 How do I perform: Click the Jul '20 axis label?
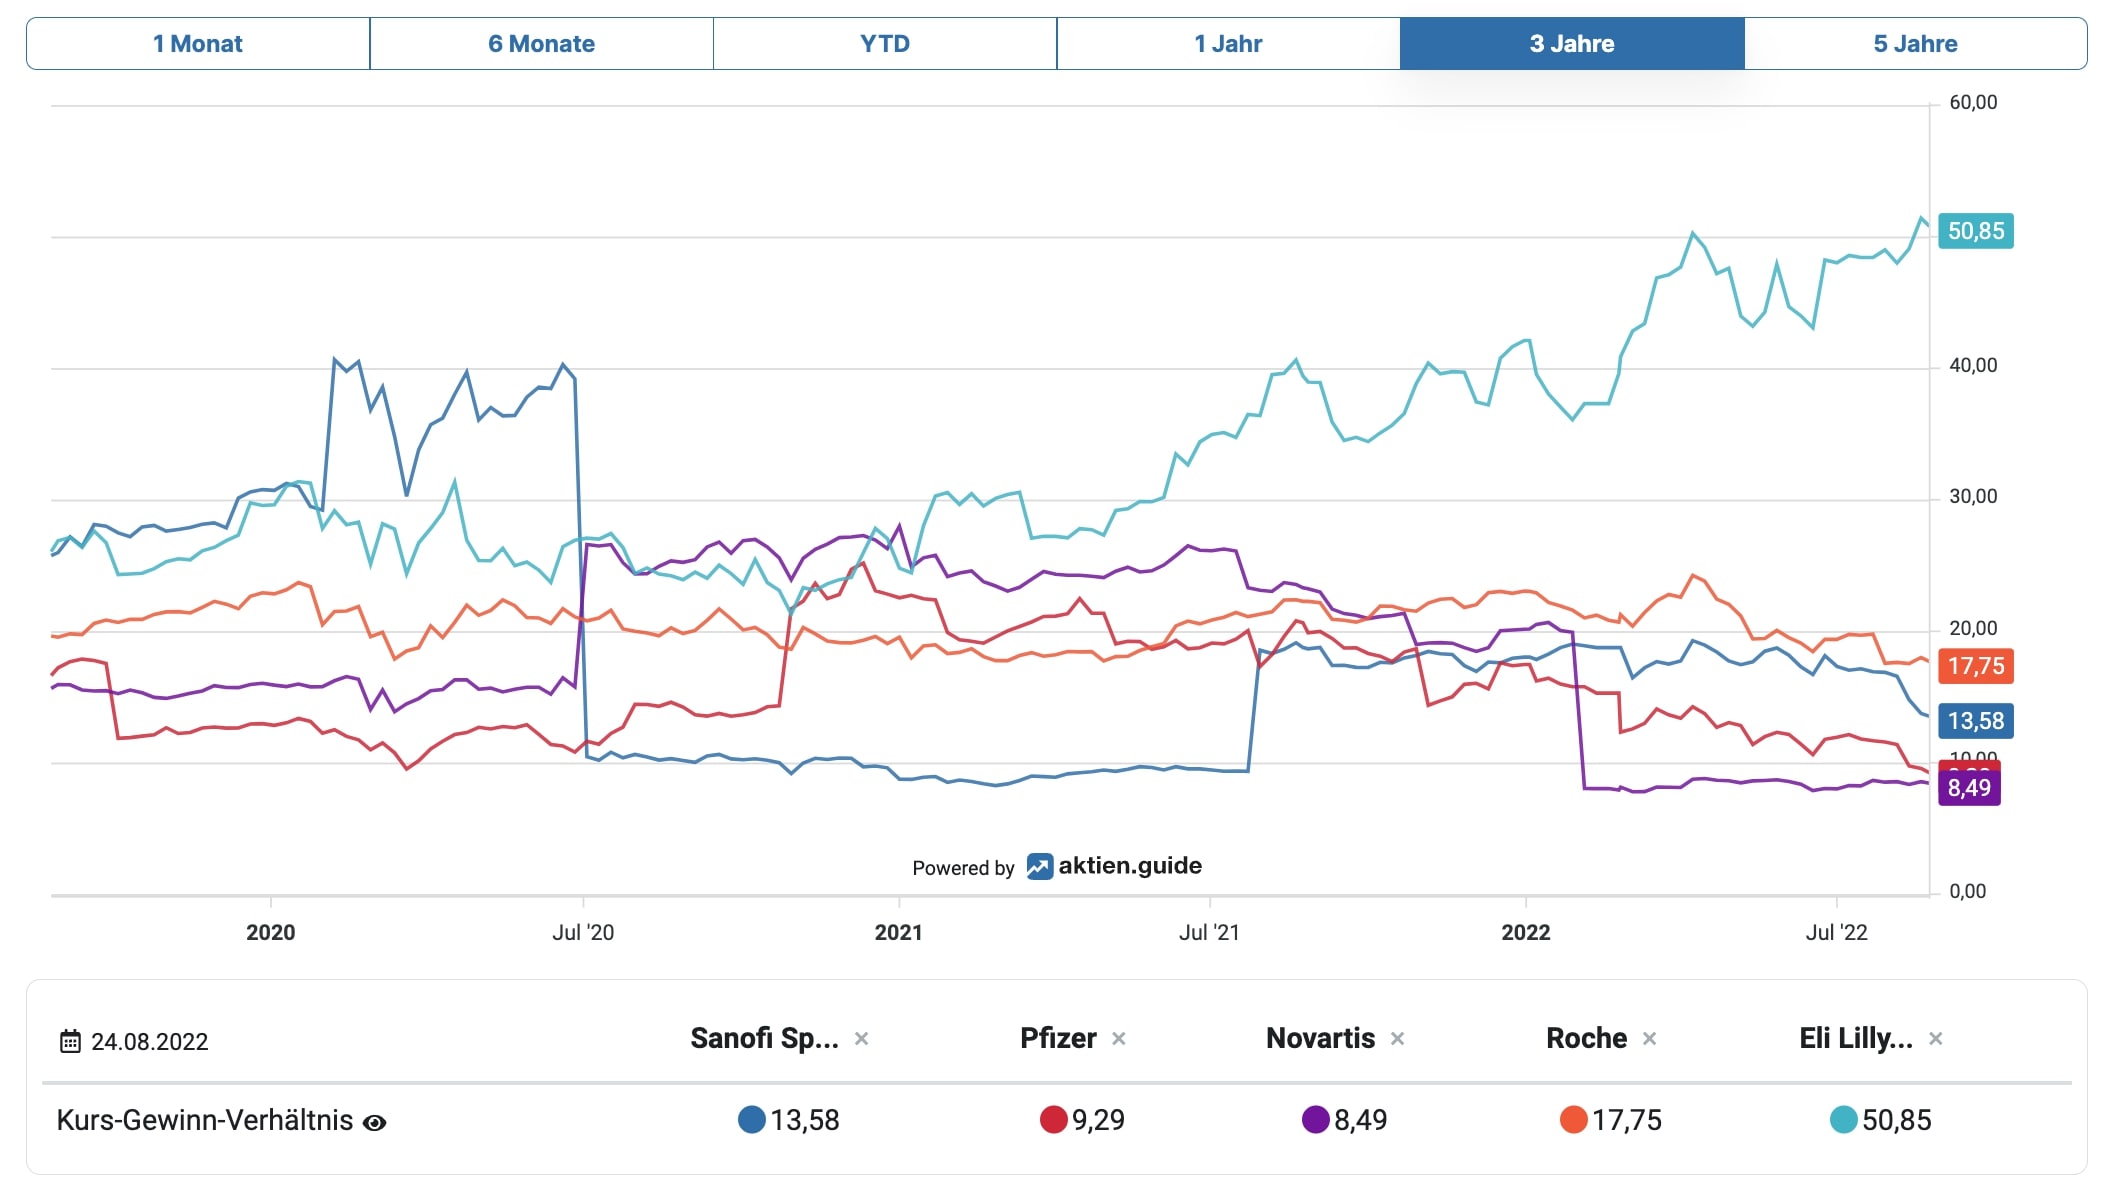click(x=583, y=933)
